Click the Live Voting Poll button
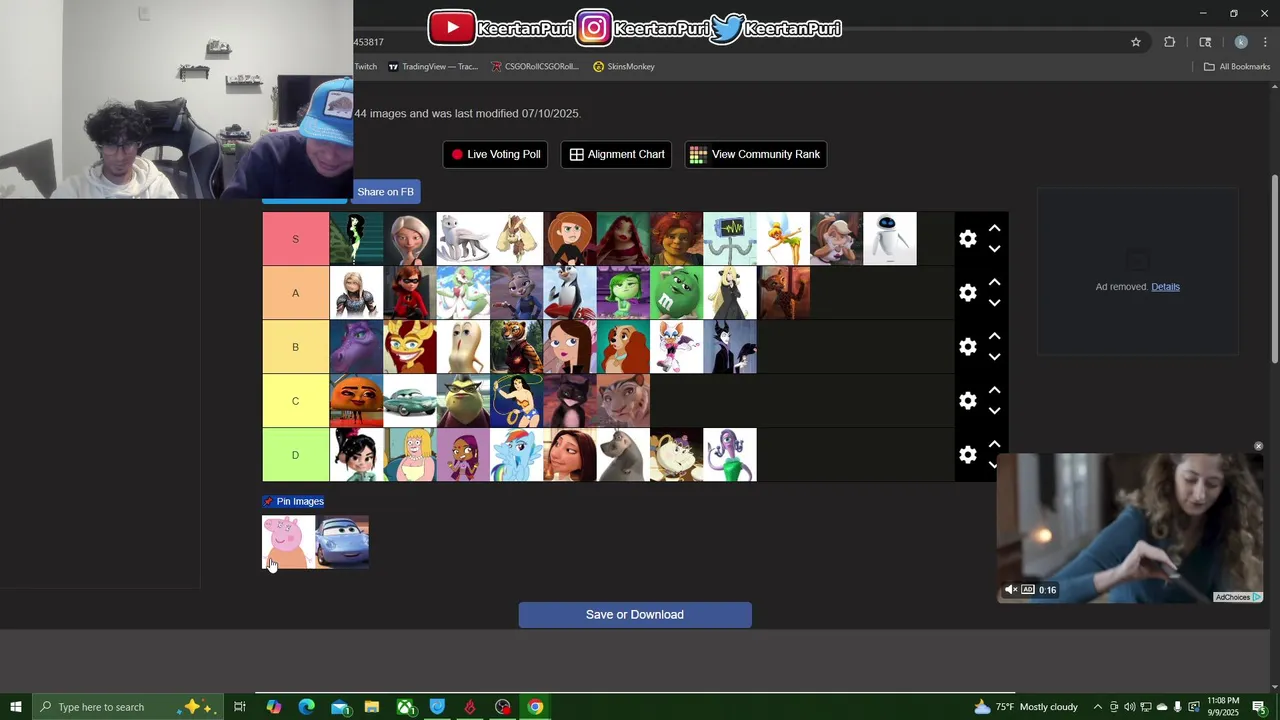 pyautogui.click(x=495, y=154)
